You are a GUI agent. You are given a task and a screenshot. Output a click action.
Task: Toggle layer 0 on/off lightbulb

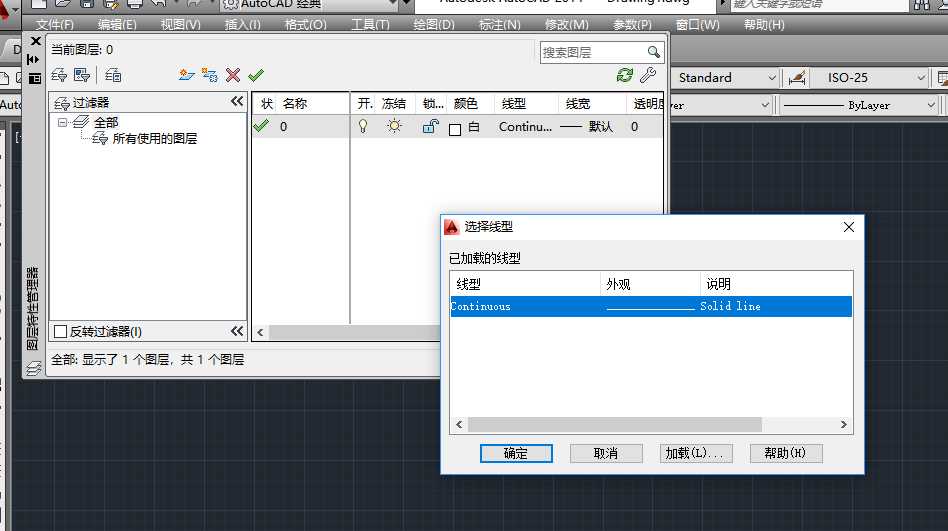(x=363, y=126)
